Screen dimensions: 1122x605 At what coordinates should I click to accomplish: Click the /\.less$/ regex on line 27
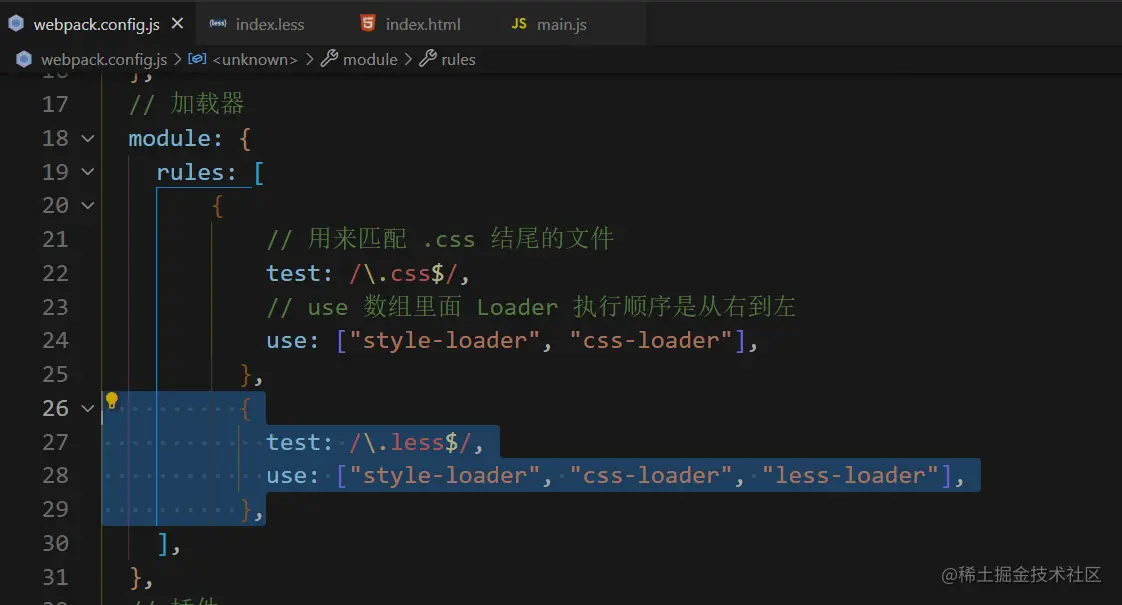point(410,442)
